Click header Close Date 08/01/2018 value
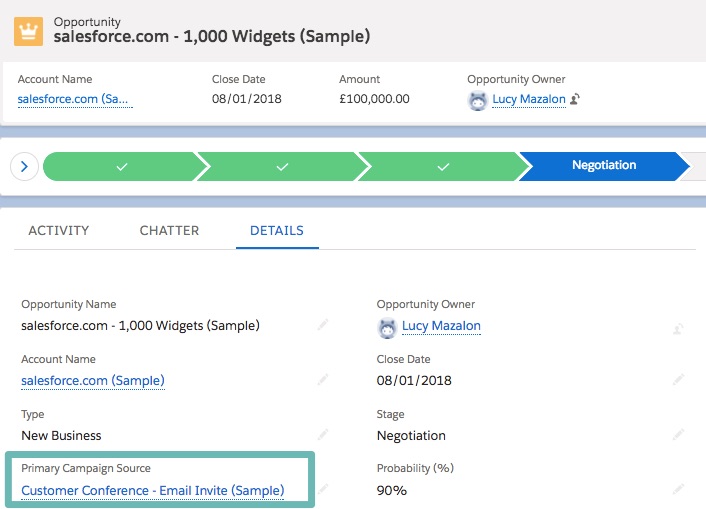Screen dimensions: 706x509 247,99
